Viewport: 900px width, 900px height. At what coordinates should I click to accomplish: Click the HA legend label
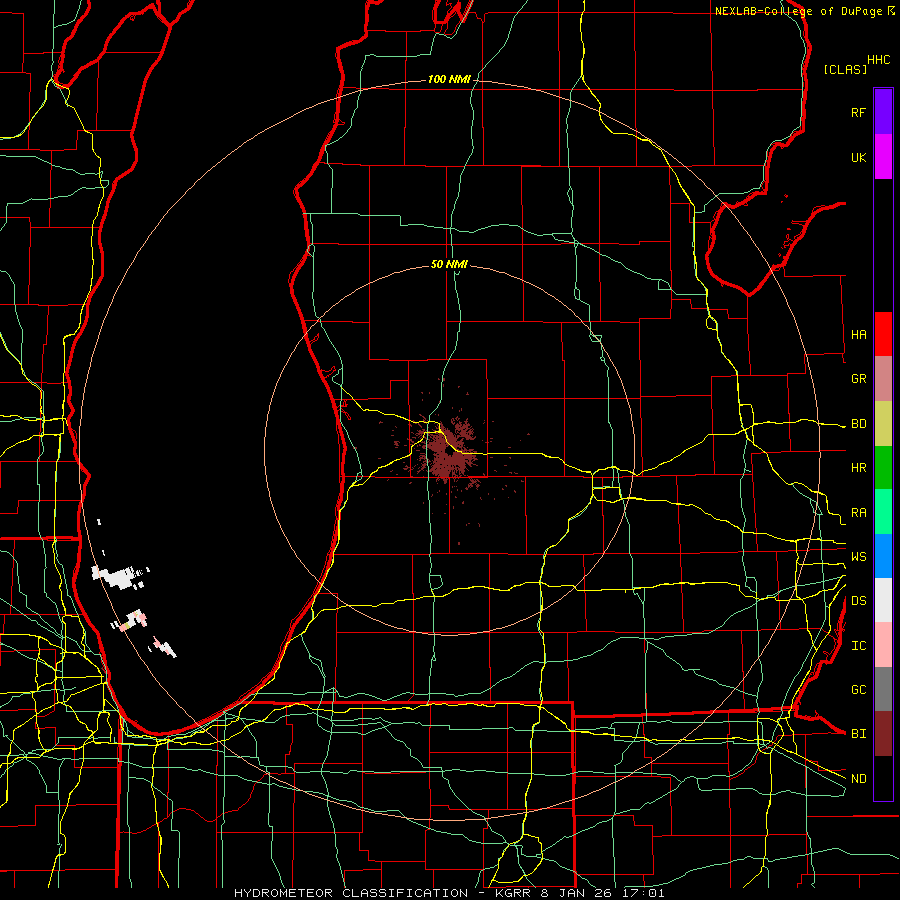(x=858, y=335)
